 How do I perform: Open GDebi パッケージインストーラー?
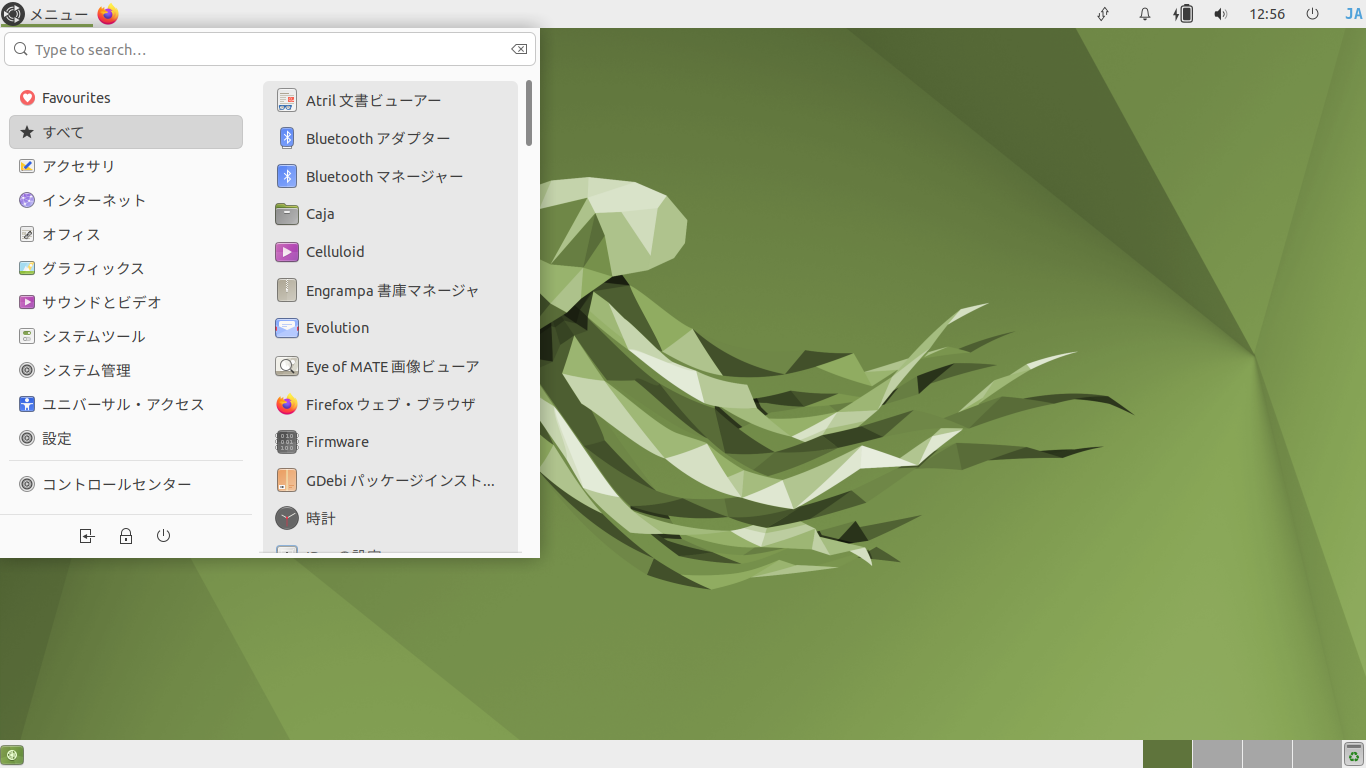point(390,480)
